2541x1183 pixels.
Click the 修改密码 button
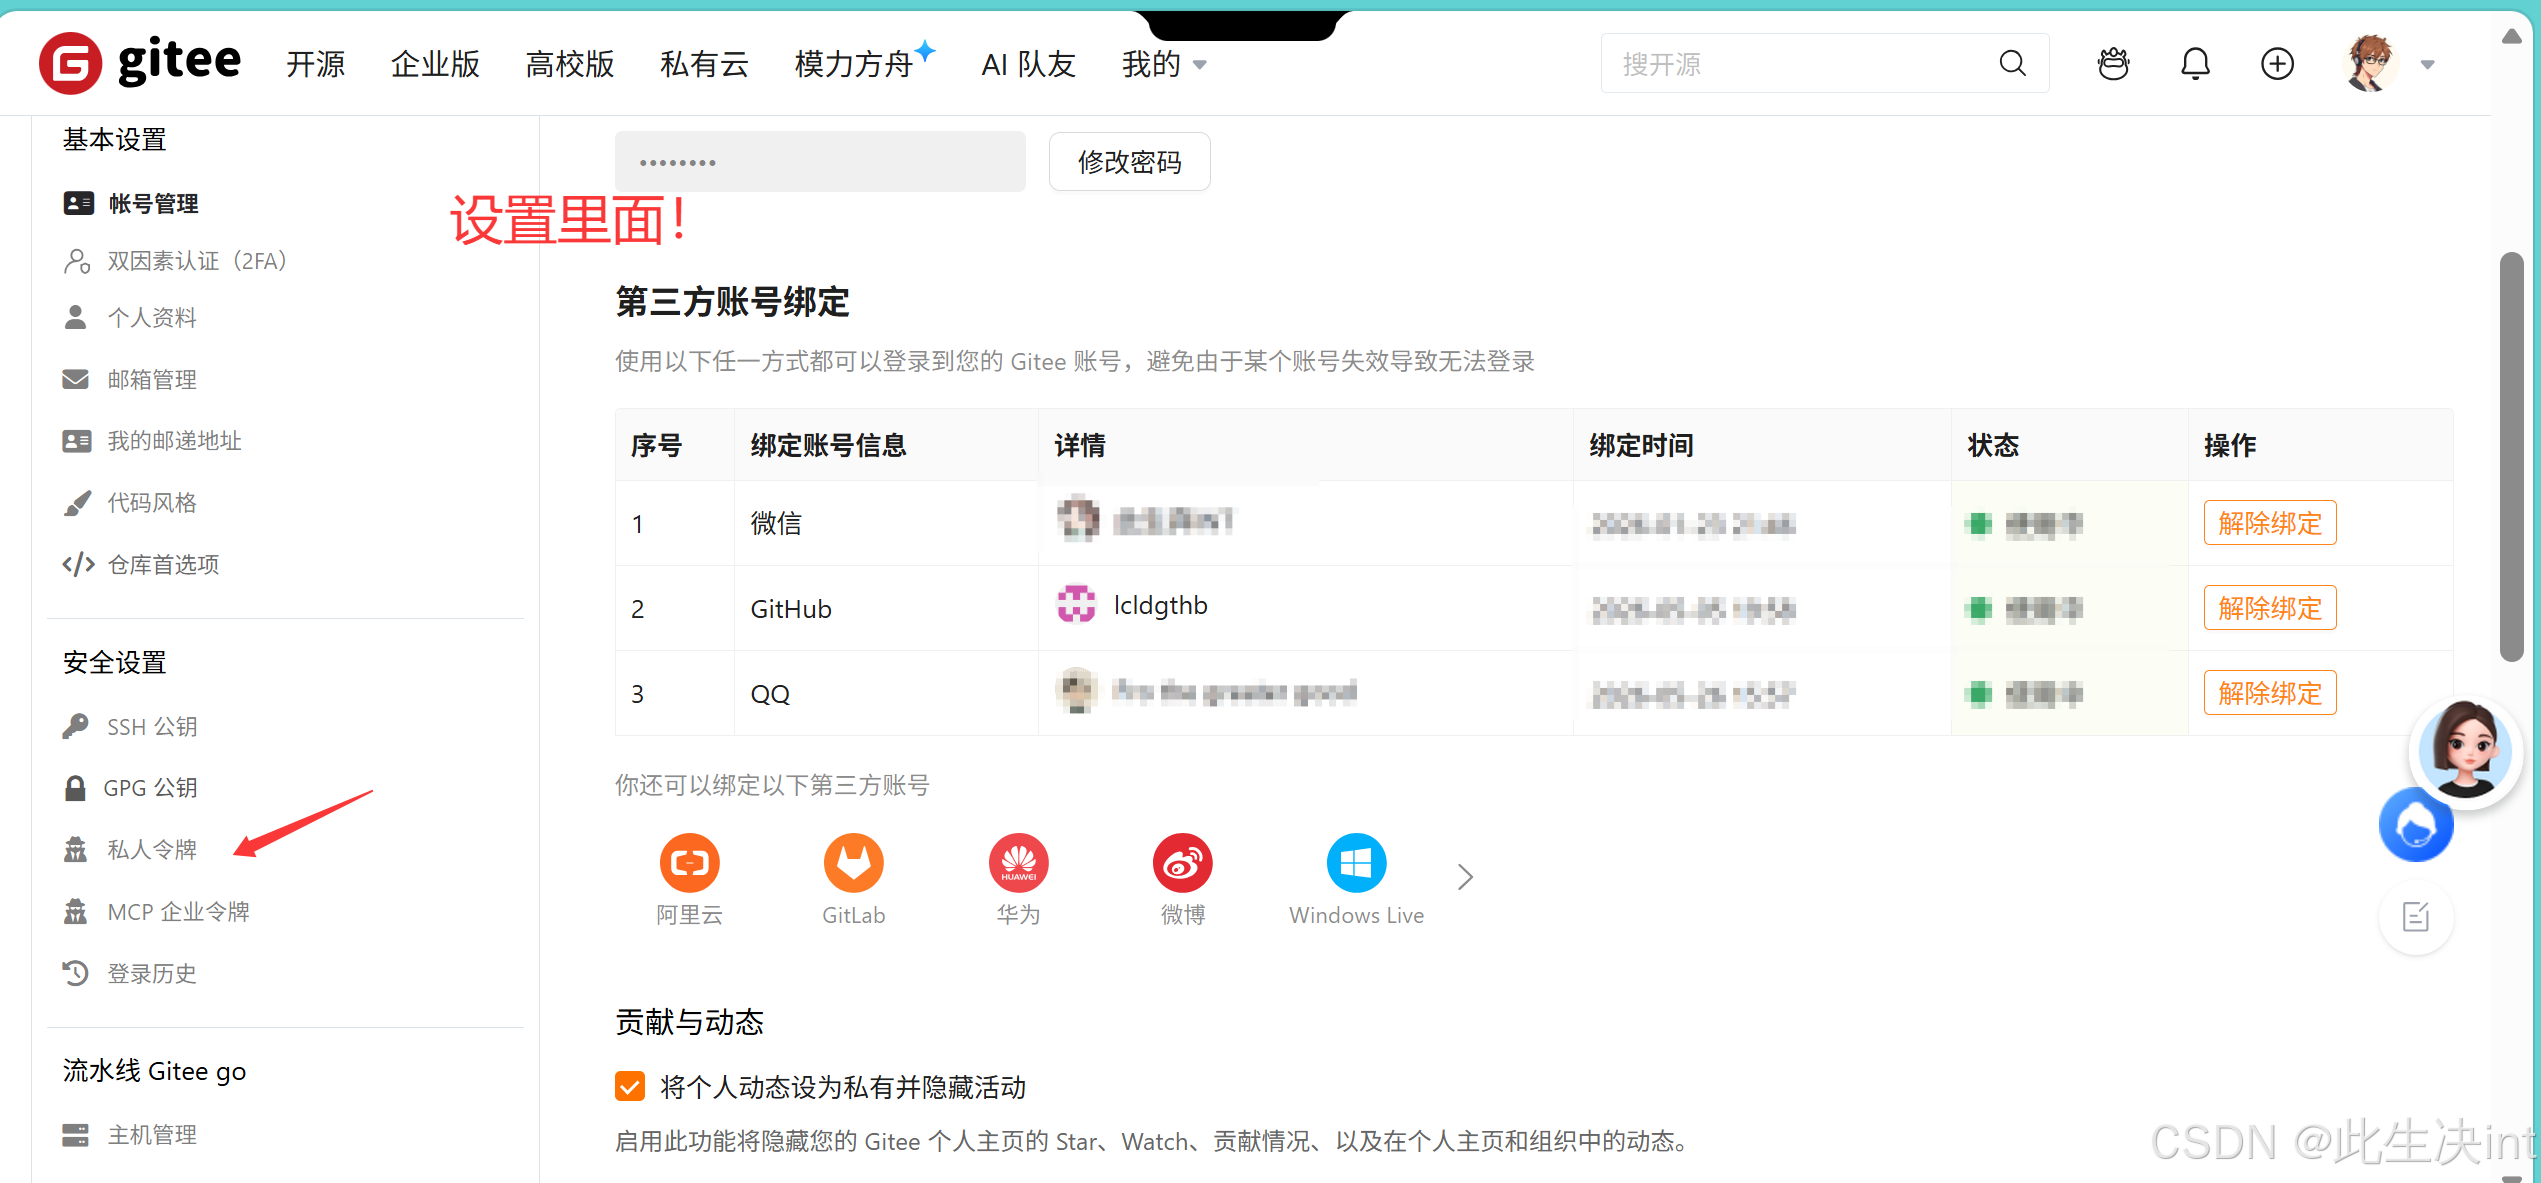pyautogui.click(x=1129, y=162)
